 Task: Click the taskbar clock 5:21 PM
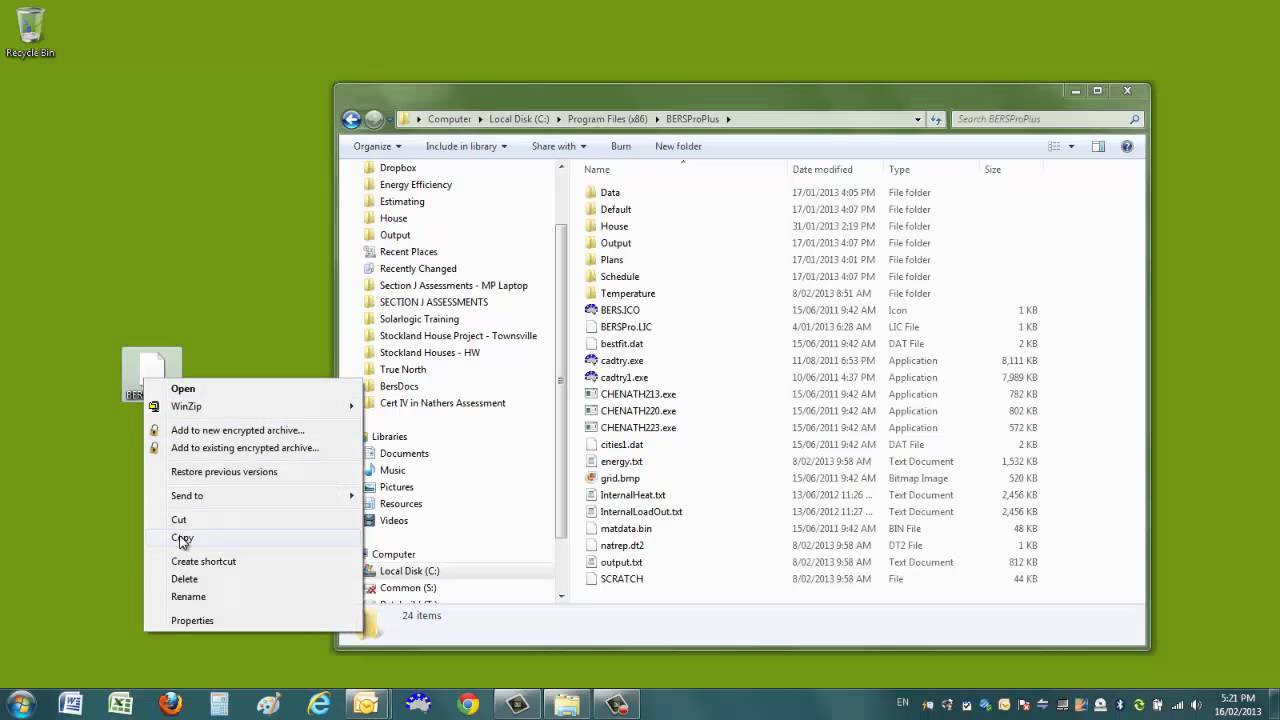(x=1238, y=698)
